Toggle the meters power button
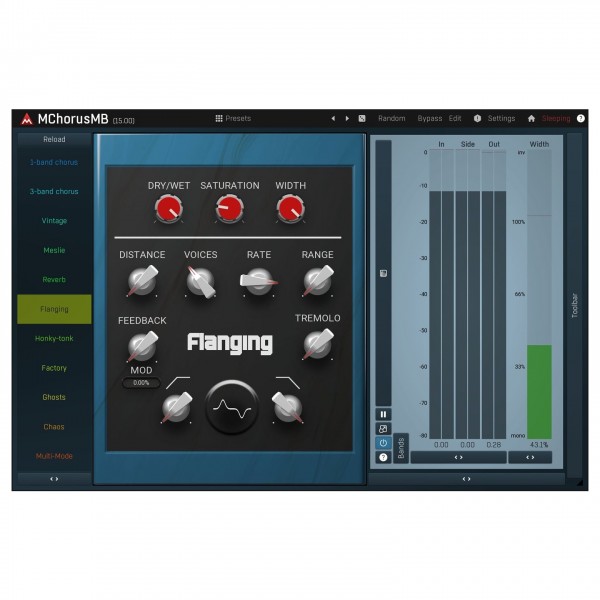The image size is (600, 600). (x=383, y=443)
